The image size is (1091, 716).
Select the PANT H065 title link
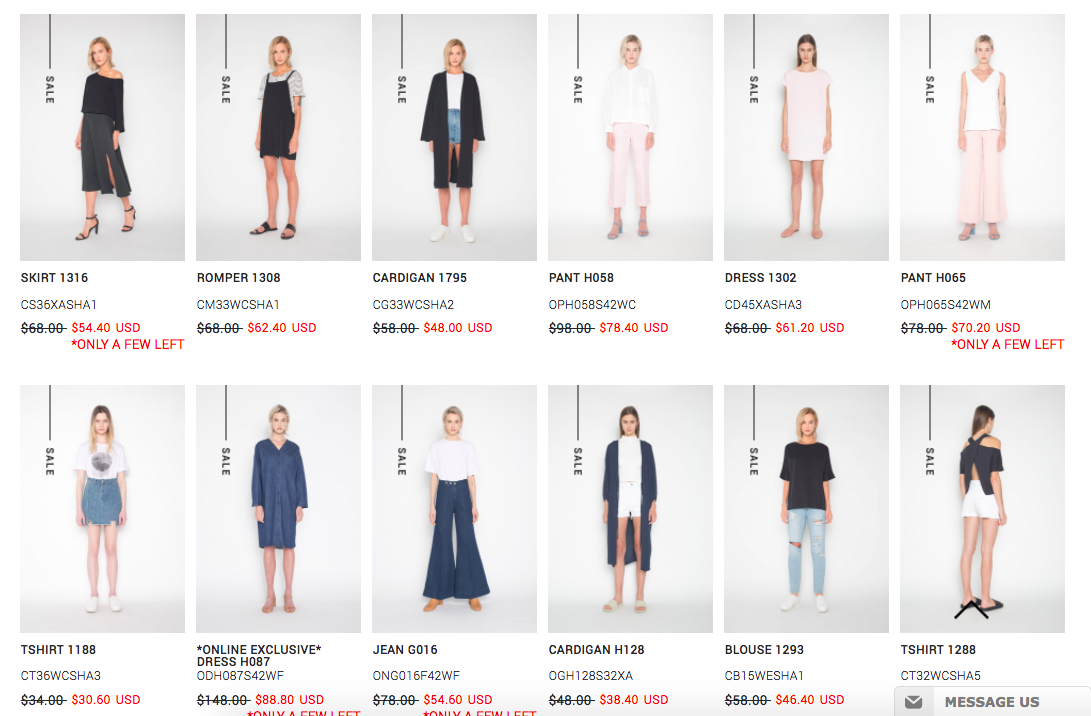pyautogui.click(x=933, y=278)
